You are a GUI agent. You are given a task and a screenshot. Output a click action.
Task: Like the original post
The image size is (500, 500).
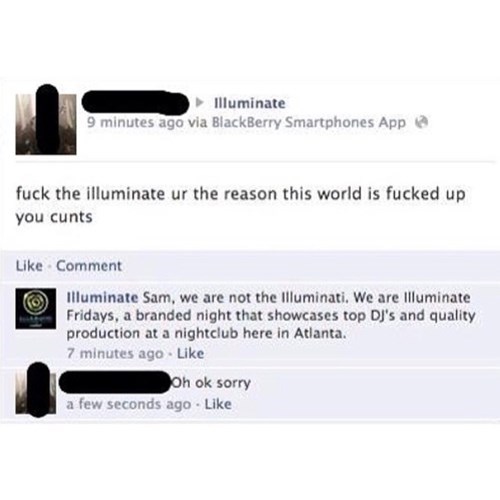click(29, 266)
